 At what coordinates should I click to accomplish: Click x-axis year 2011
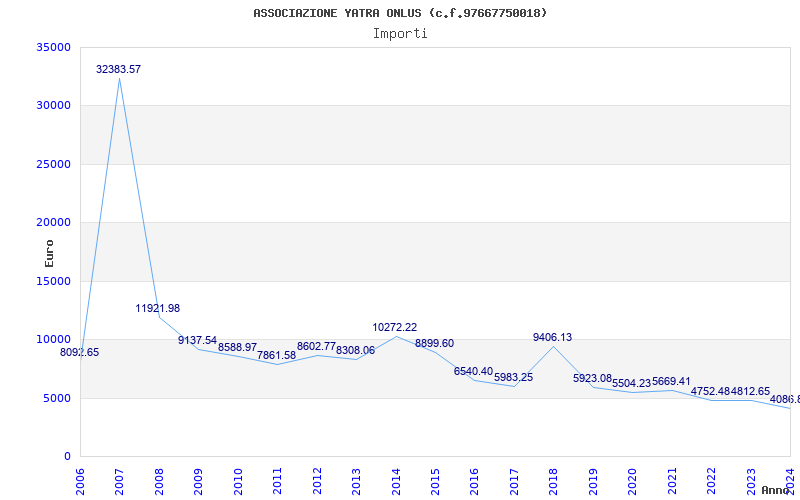point(278,481)
